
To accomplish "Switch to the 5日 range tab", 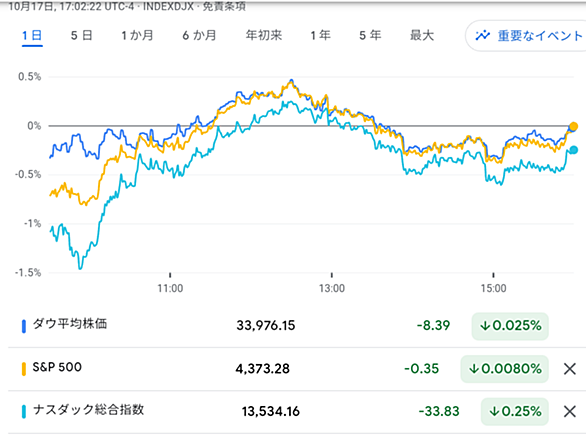I will [x=81, y=36].
